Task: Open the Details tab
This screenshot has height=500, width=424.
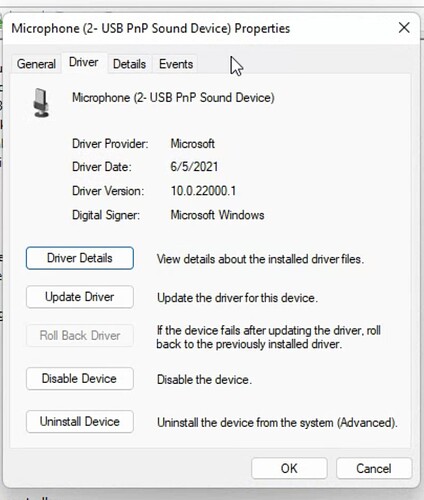Action: [x=129, y=64]
